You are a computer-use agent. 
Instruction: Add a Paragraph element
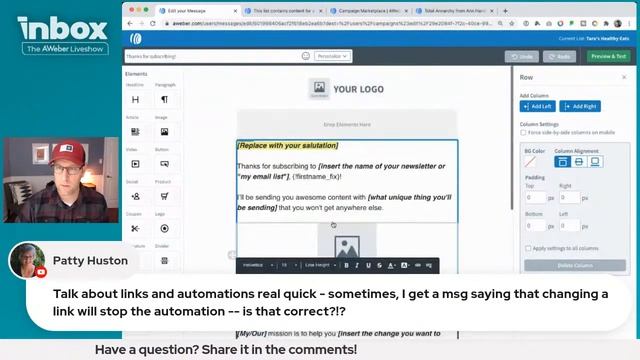point(164,99)
